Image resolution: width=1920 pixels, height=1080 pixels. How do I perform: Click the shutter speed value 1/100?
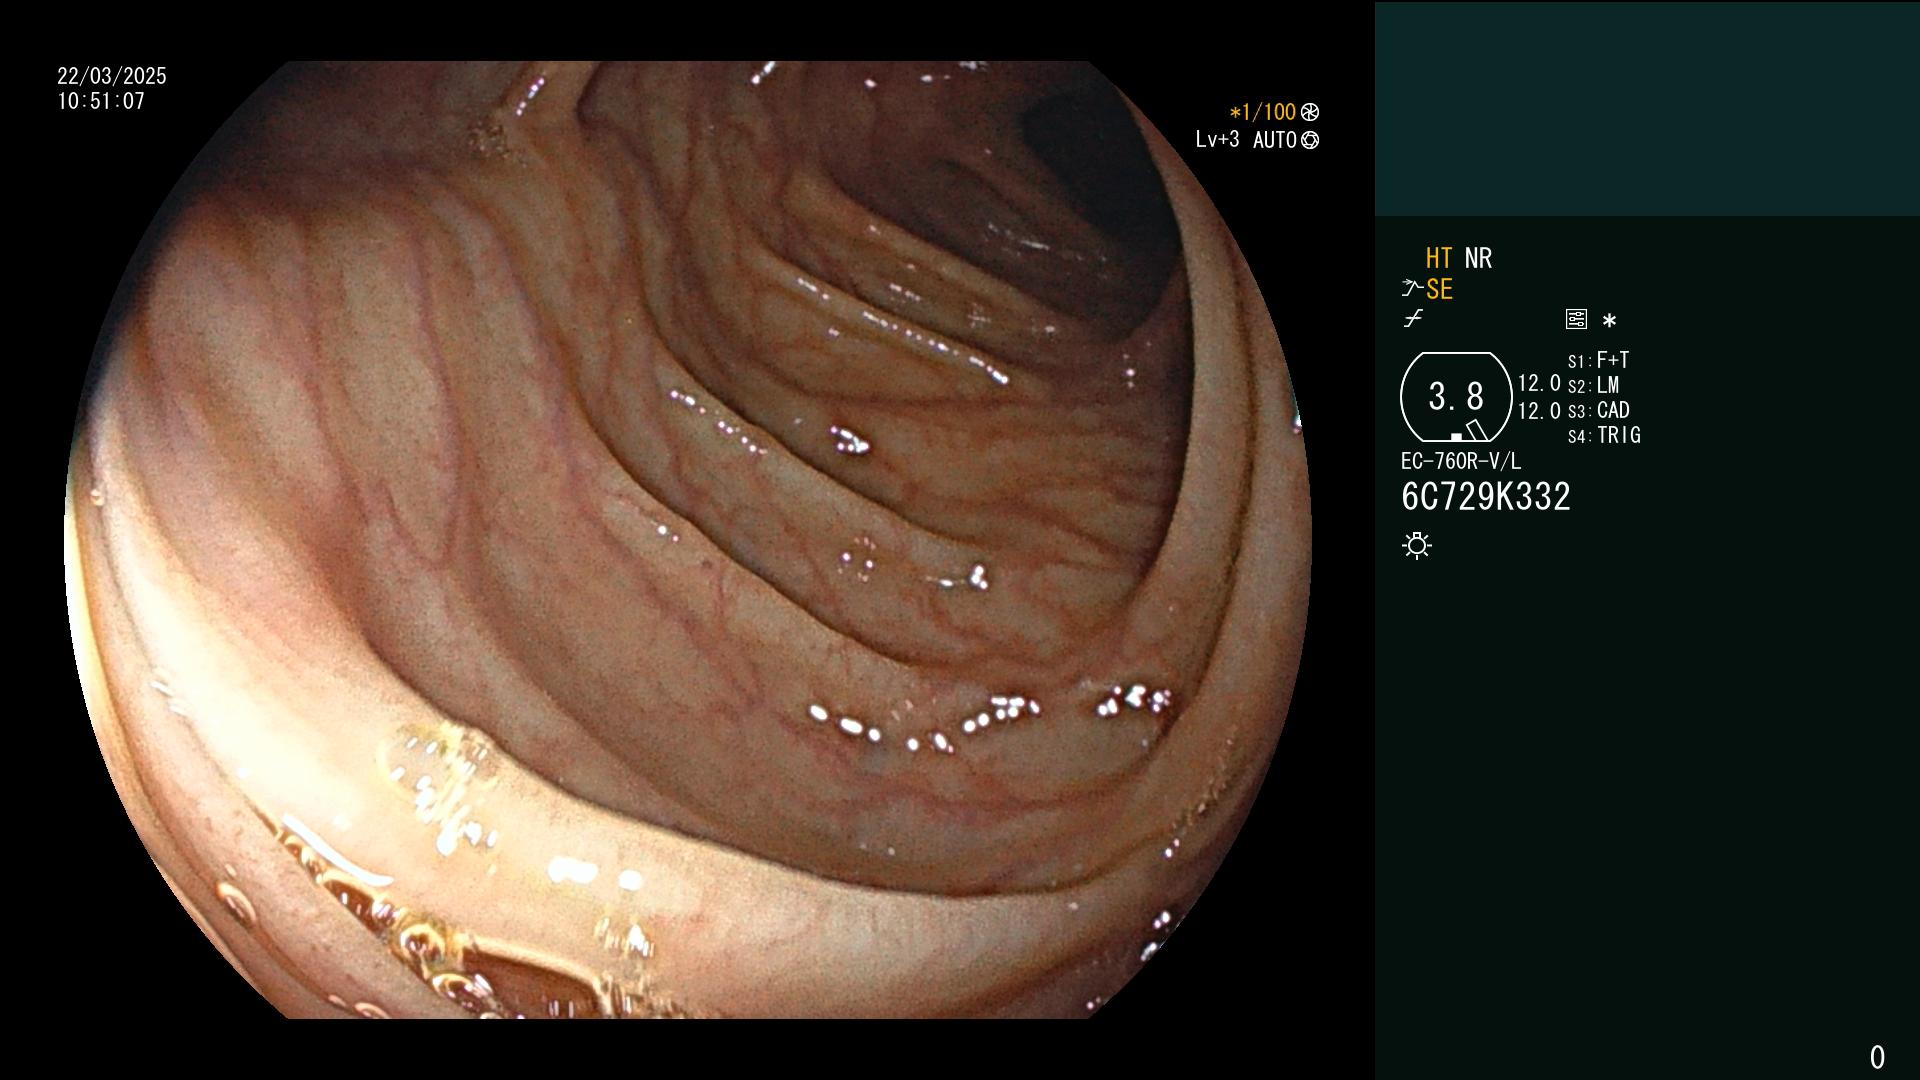tap(1262, 112)
